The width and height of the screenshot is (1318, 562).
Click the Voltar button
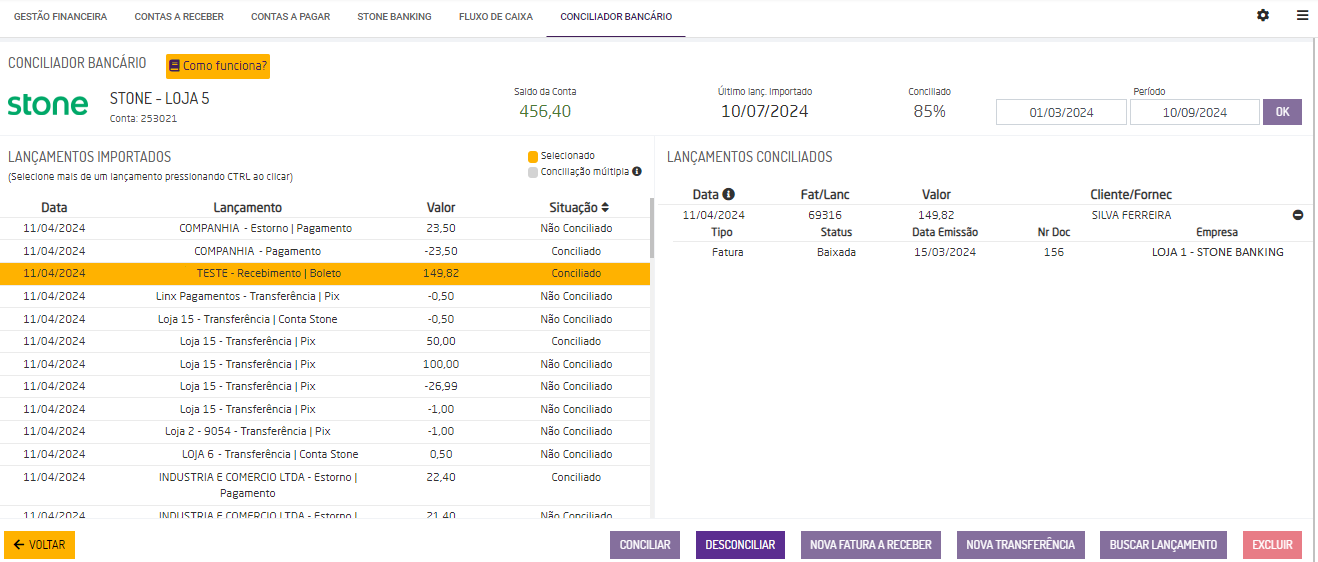click(x=40, y=545)
